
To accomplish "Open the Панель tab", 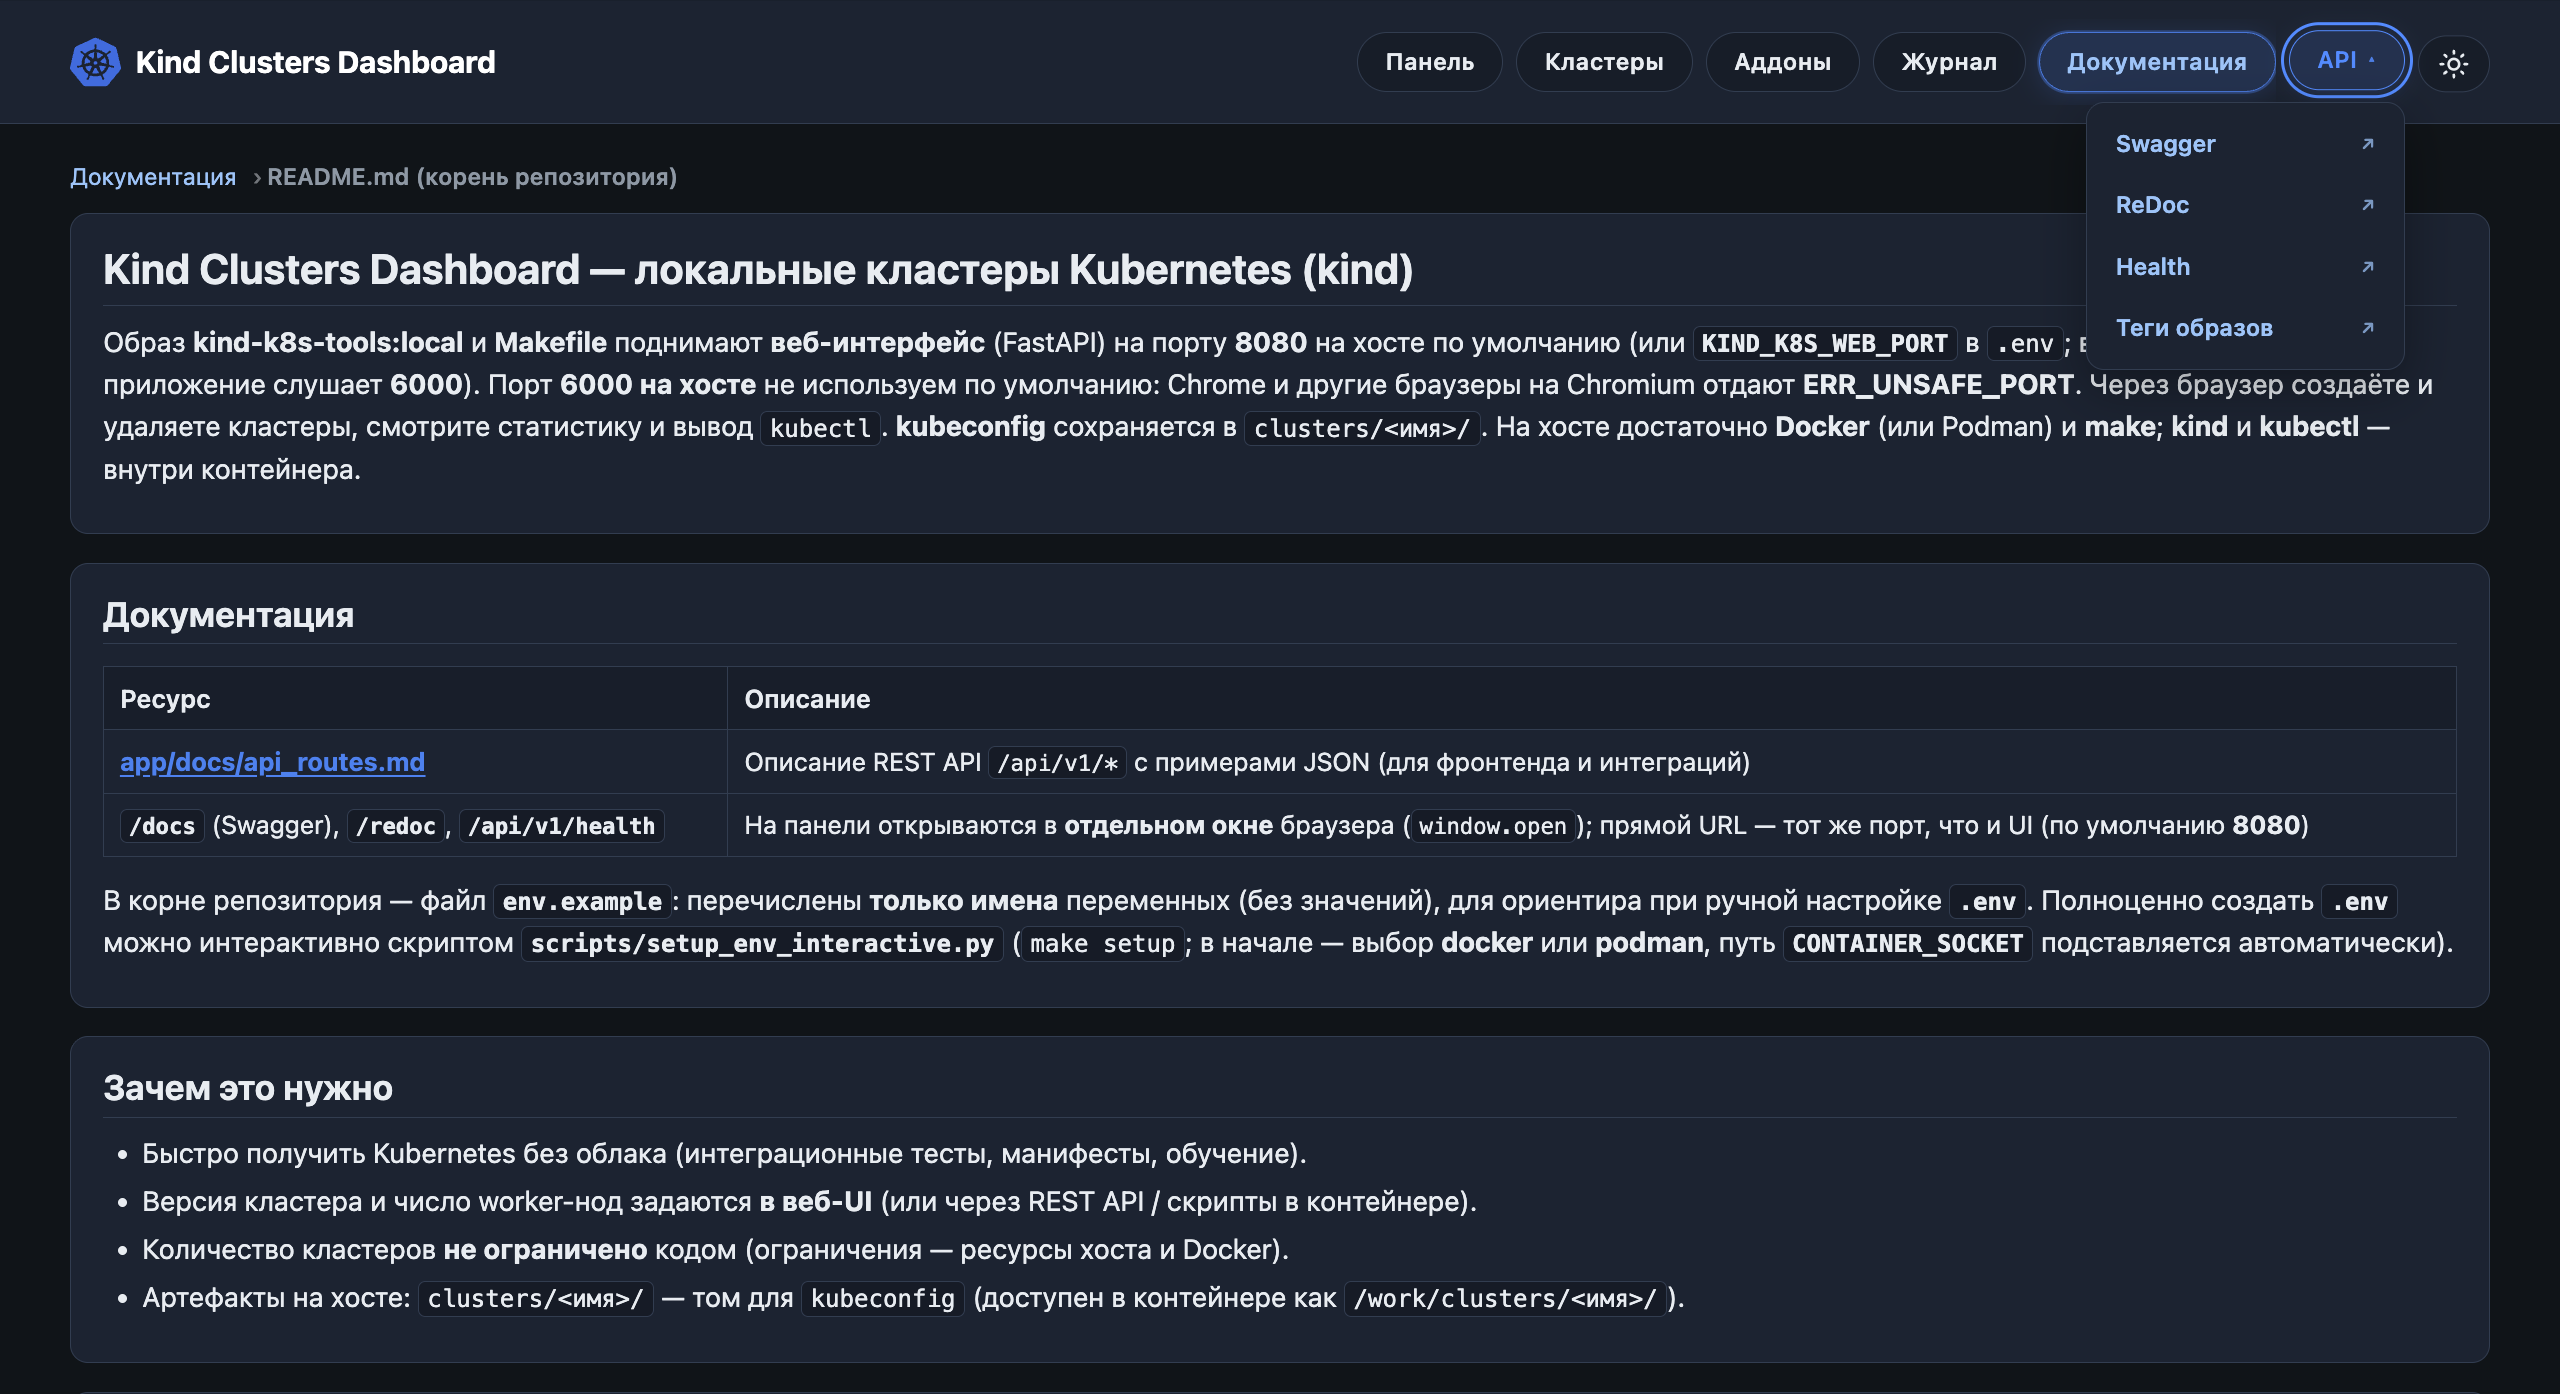I will click(x=1429, y=62).
